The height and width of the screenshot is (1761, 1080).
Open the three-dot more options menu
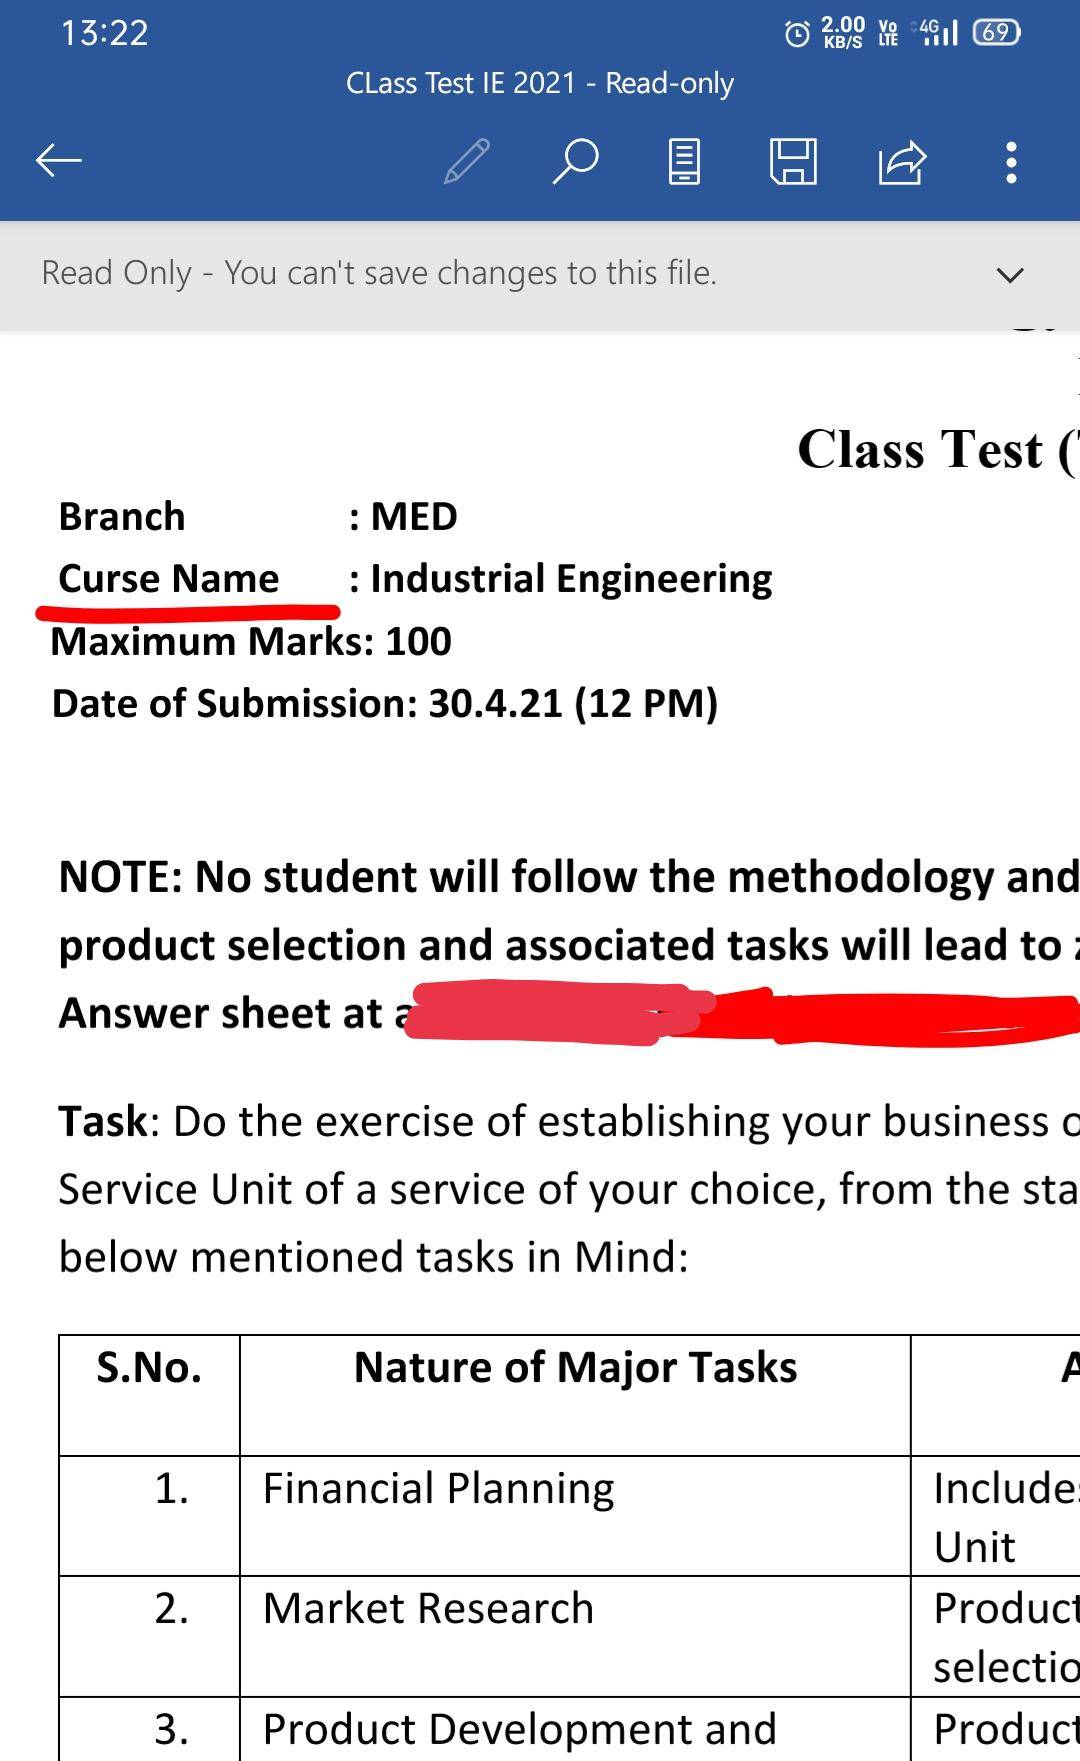point(1011,162)
